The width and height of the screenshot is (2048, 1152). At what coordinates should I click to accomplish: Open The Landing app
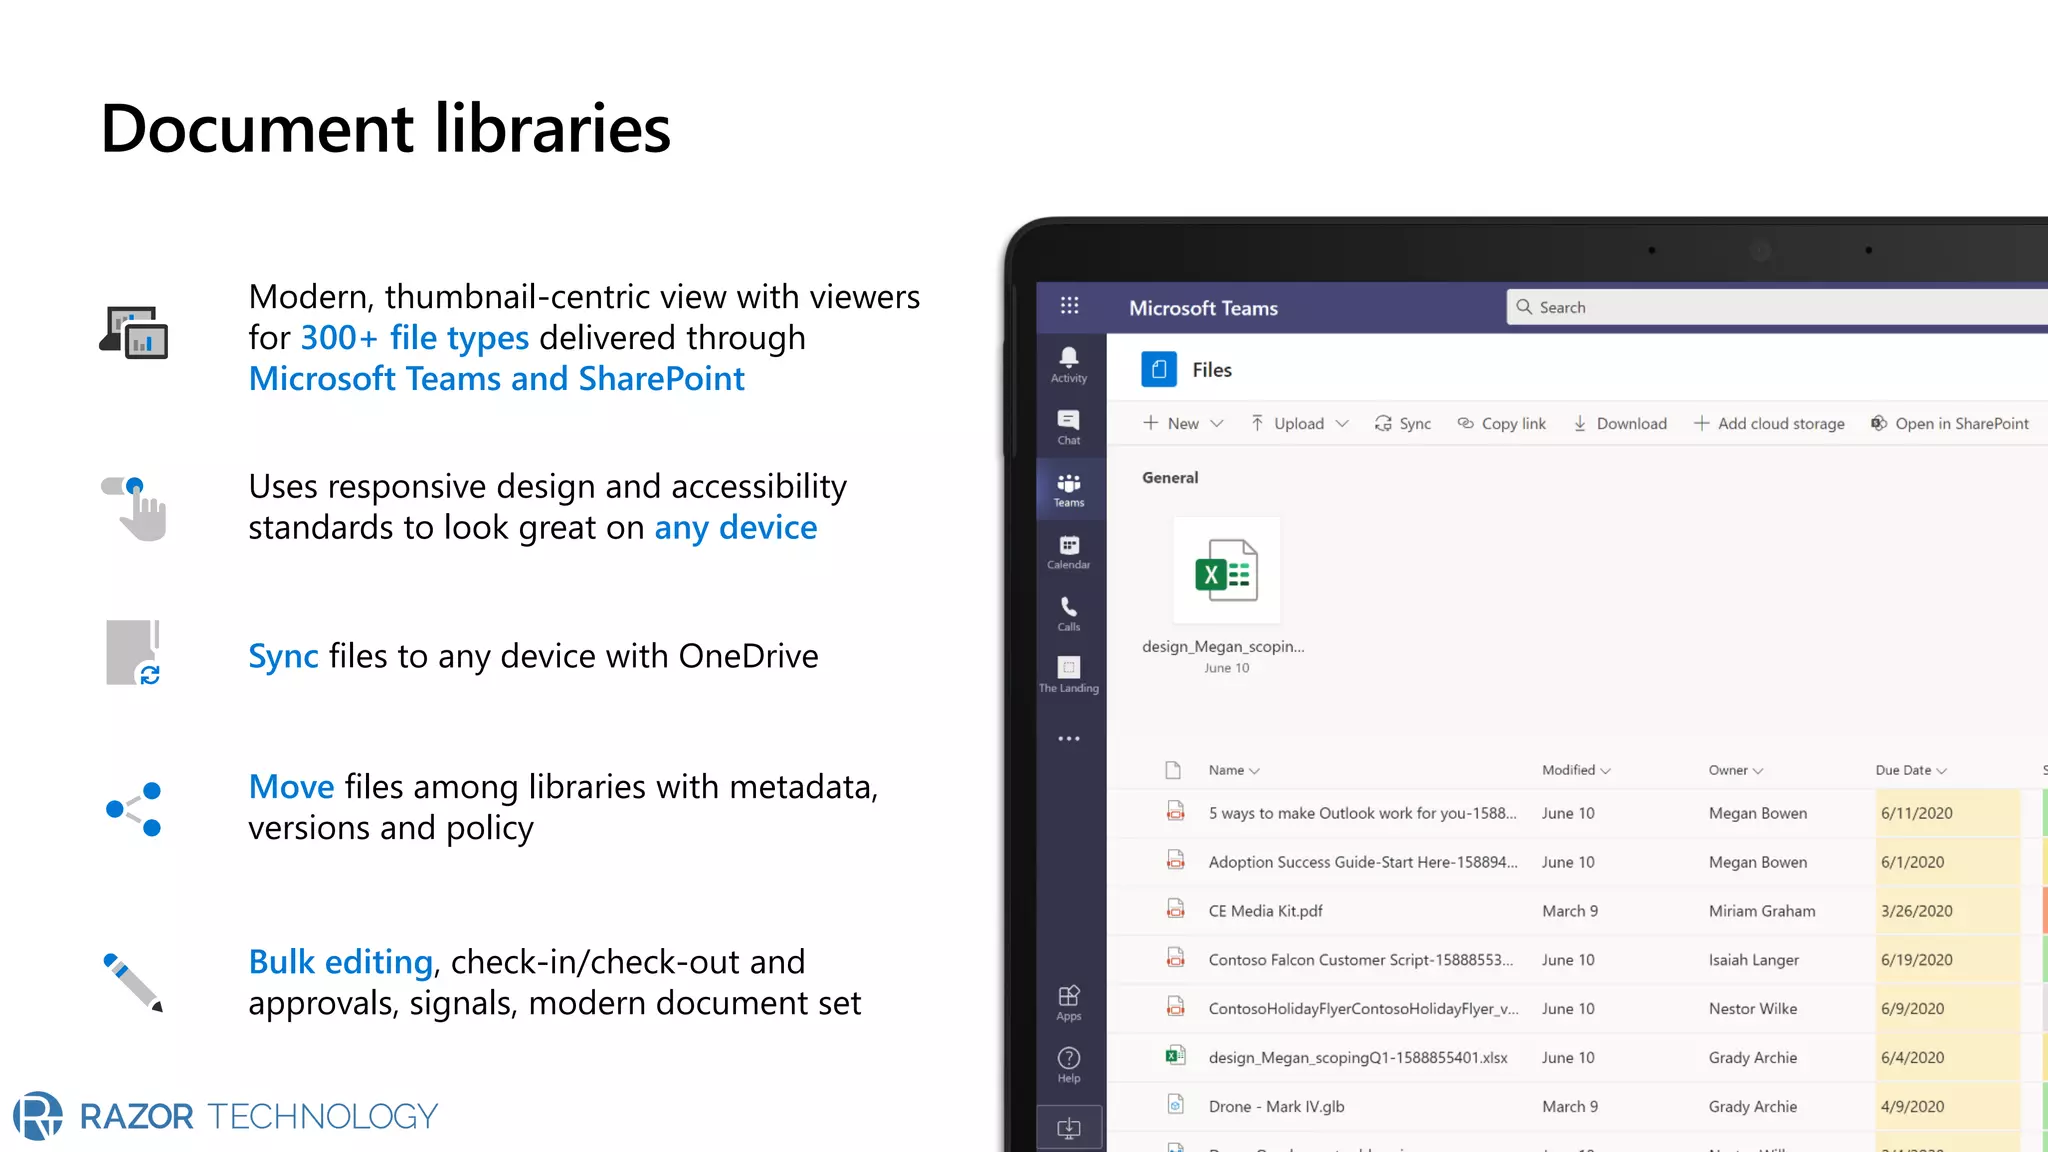pos(1069,675)
